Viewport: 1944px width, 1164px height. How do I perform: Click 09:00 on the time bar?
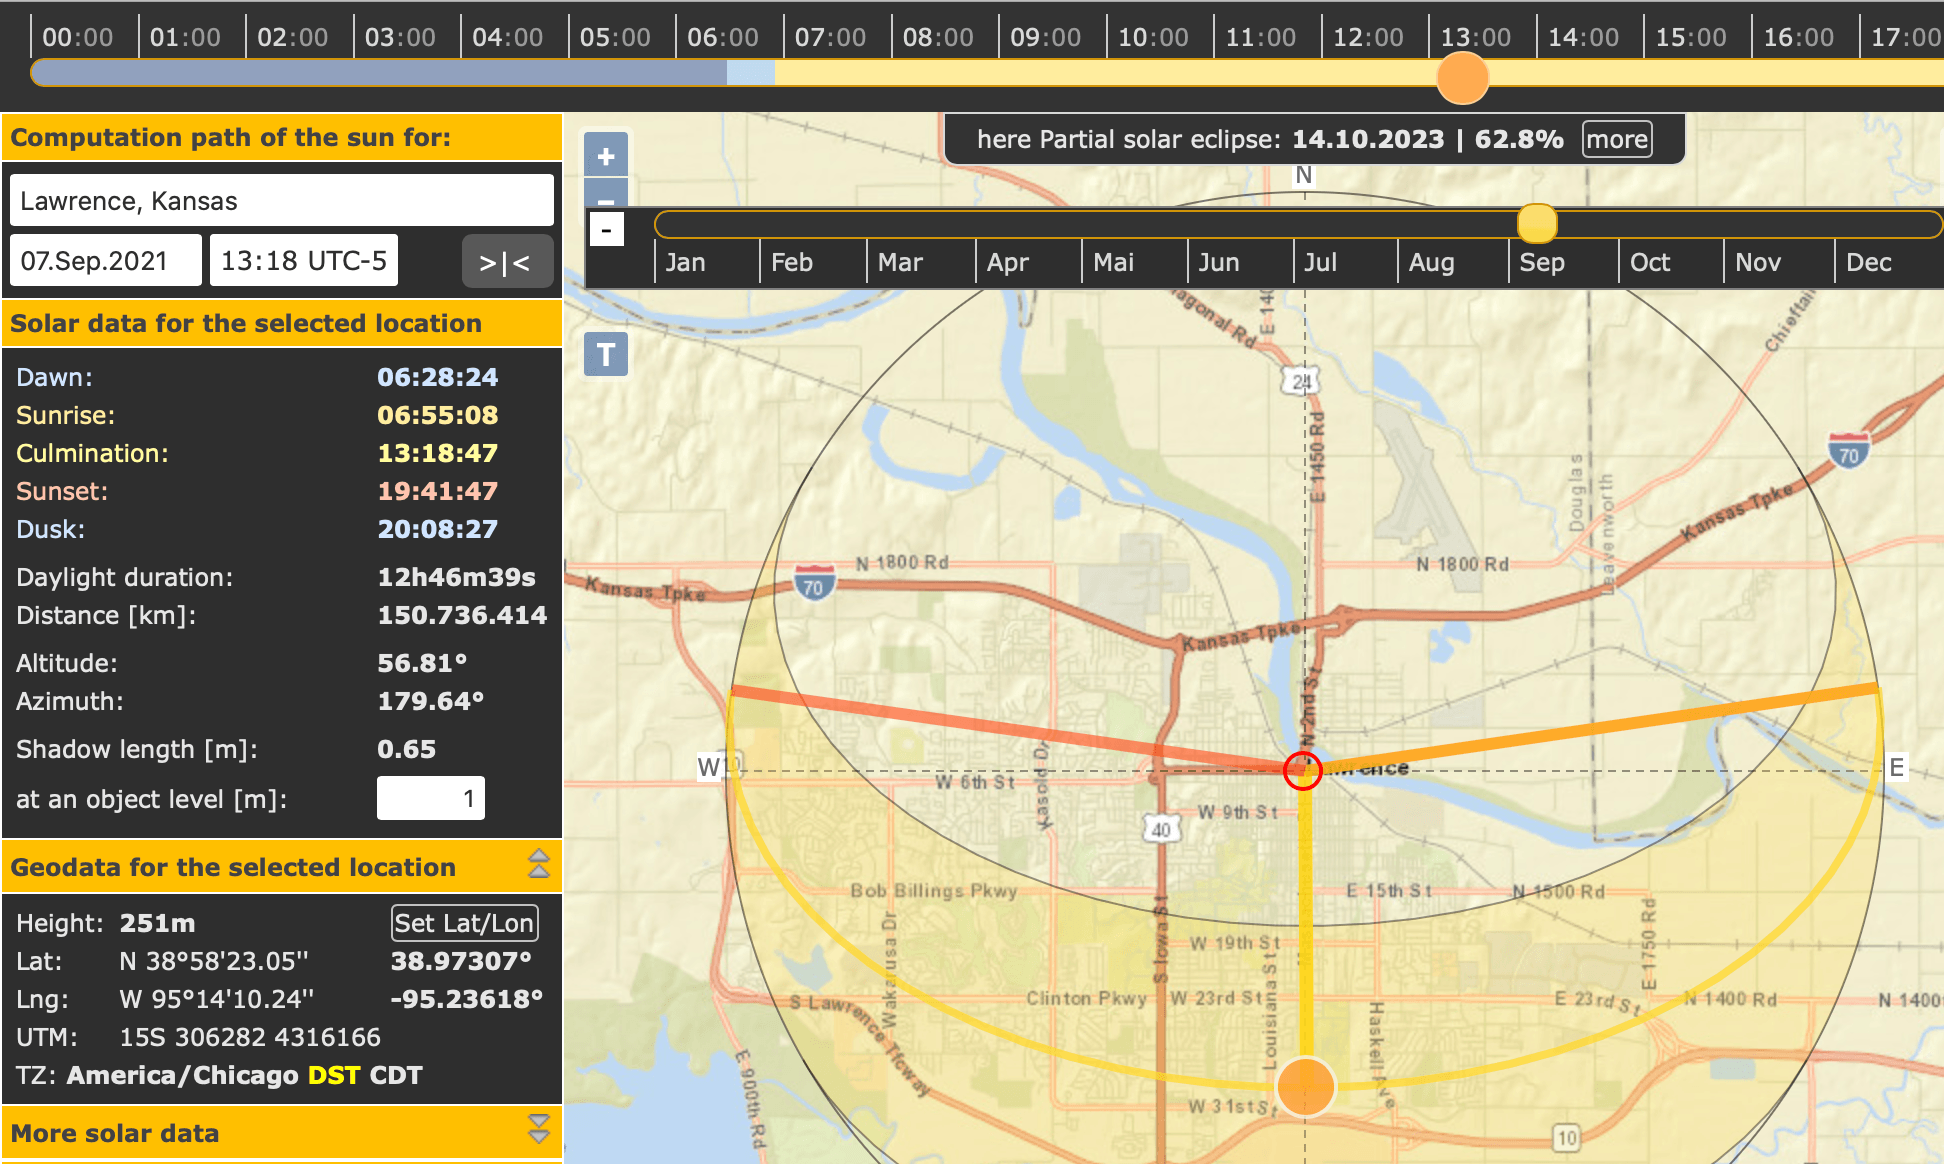click(x=1046, y=38)
